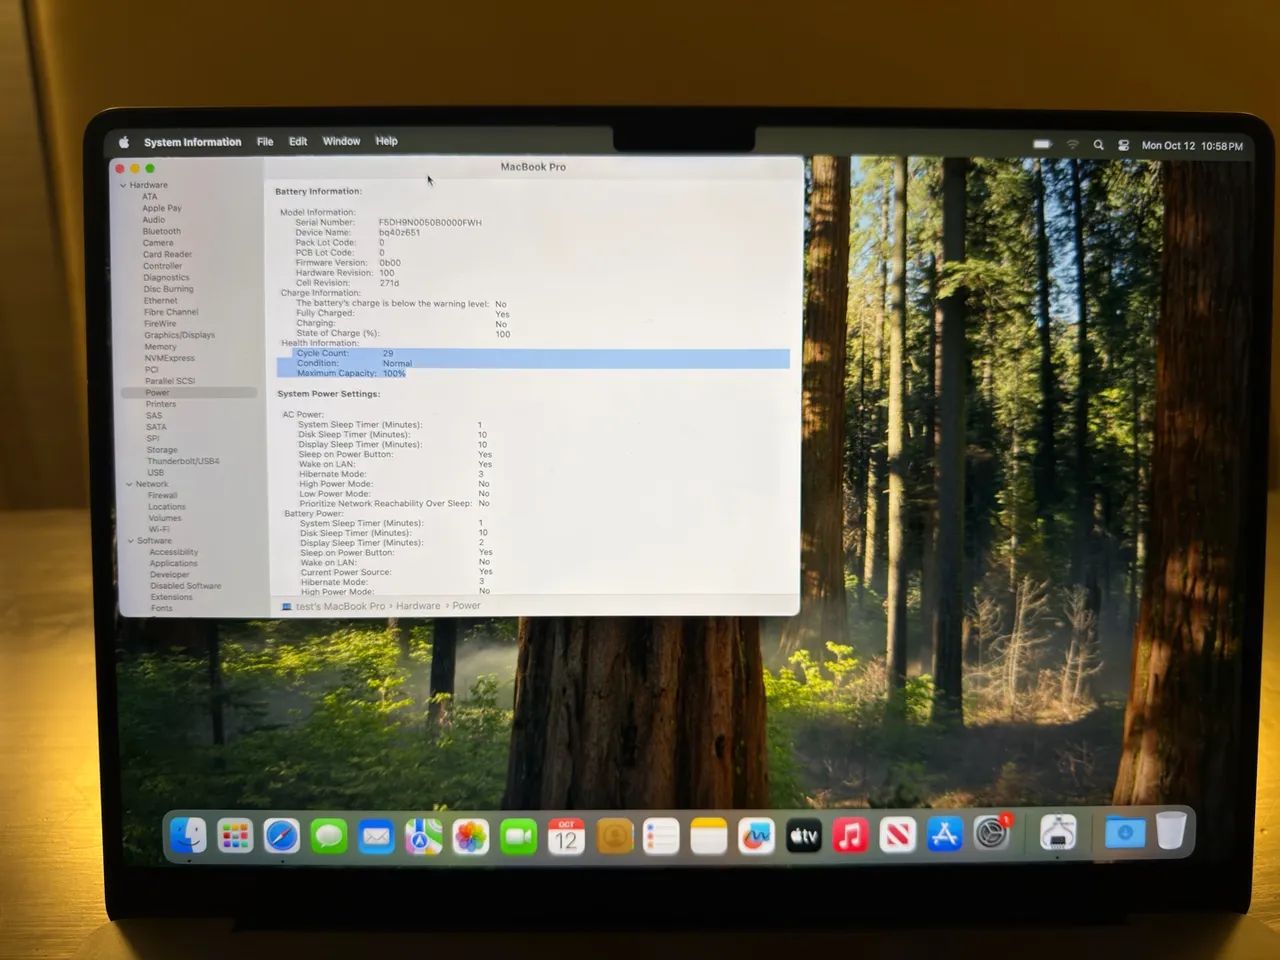
Task: Select Memory in the sidebar
Action: click(160, 347)
